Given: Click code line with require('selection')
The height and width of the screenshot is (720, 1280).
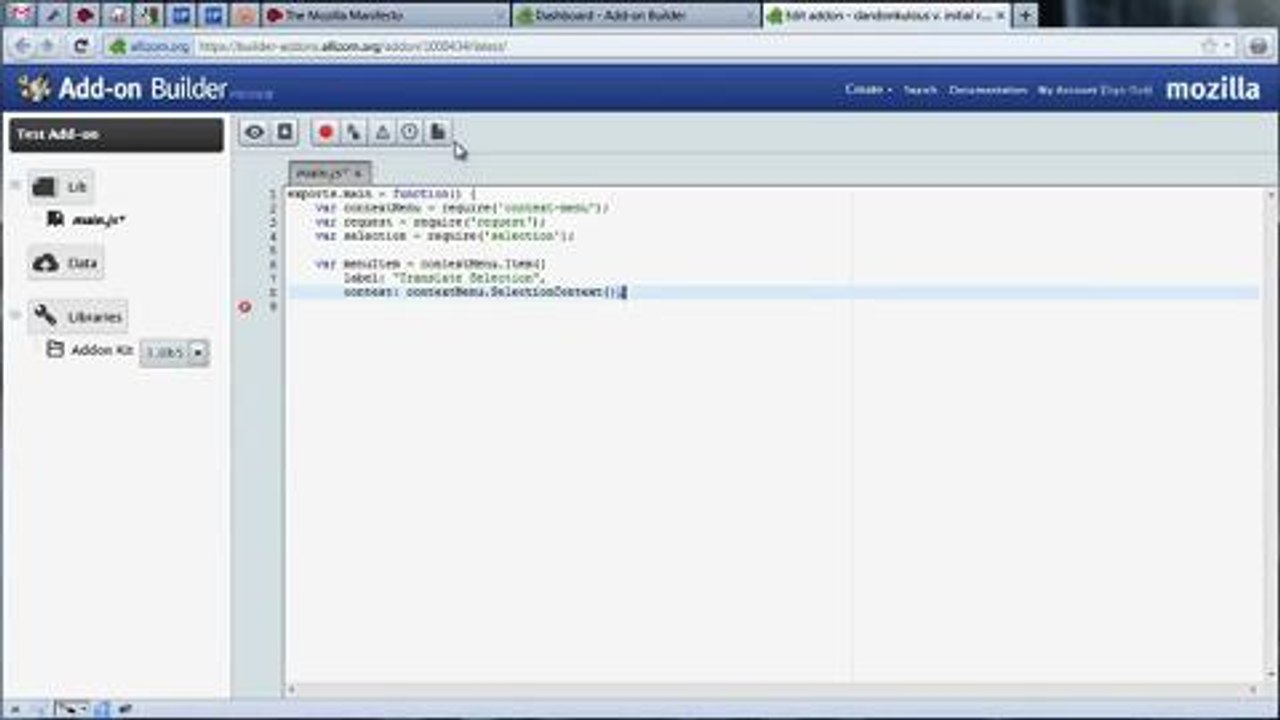Looking at the screenshot, I should click(x=445, y=236).
